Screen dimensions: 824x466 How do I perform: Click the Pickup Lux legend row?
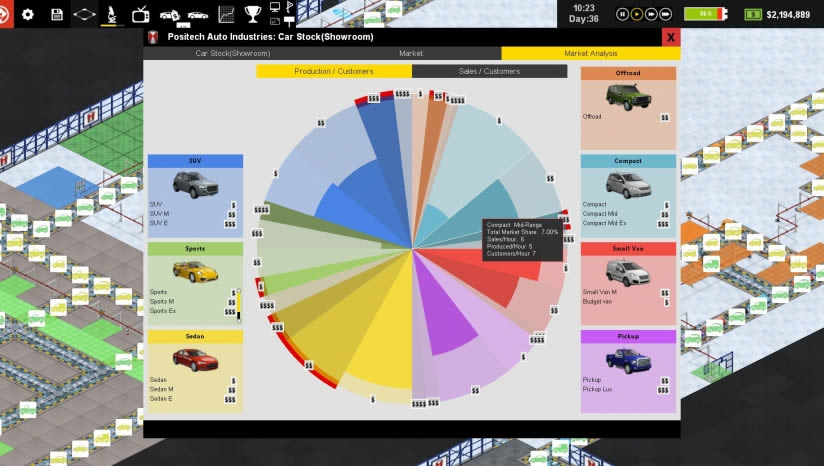(626, 389)
